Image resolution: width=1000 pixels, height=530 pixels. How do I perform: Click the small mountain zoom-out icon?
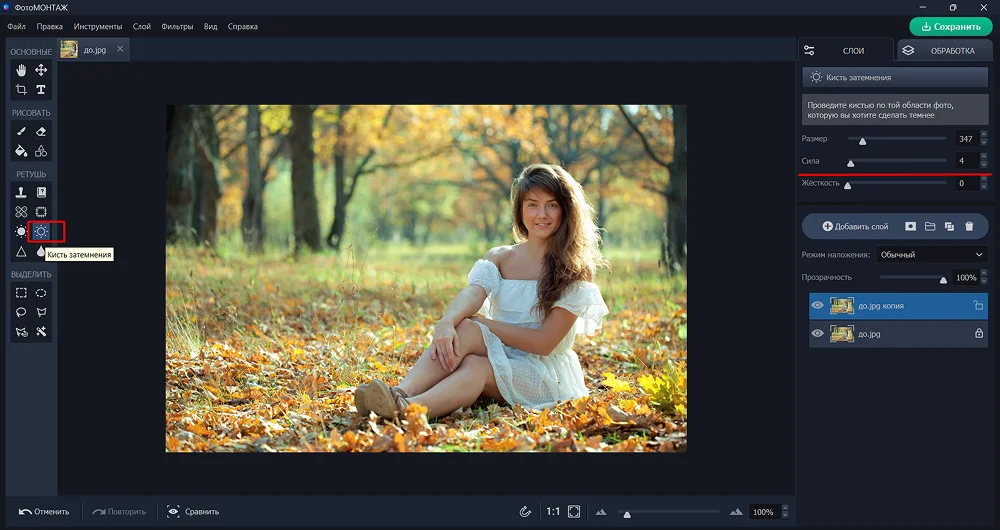click(x=601, y=512)
